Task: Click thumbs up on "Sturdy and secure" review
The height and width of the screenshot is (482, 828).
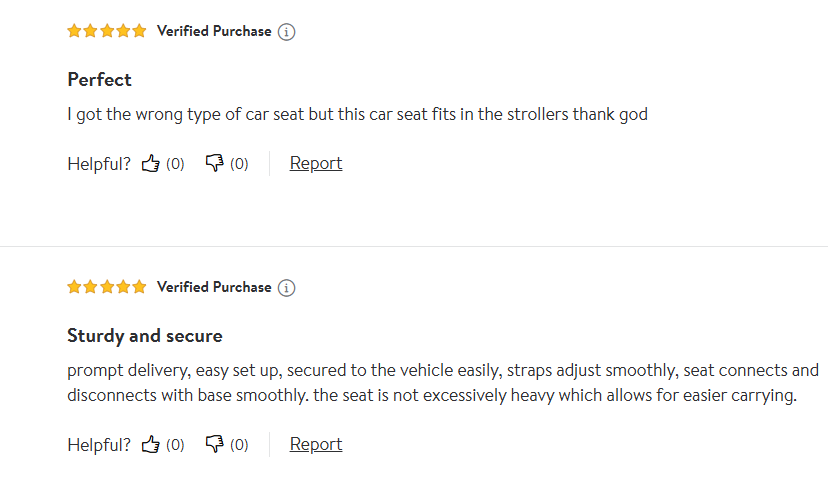Action: (151, 445)
